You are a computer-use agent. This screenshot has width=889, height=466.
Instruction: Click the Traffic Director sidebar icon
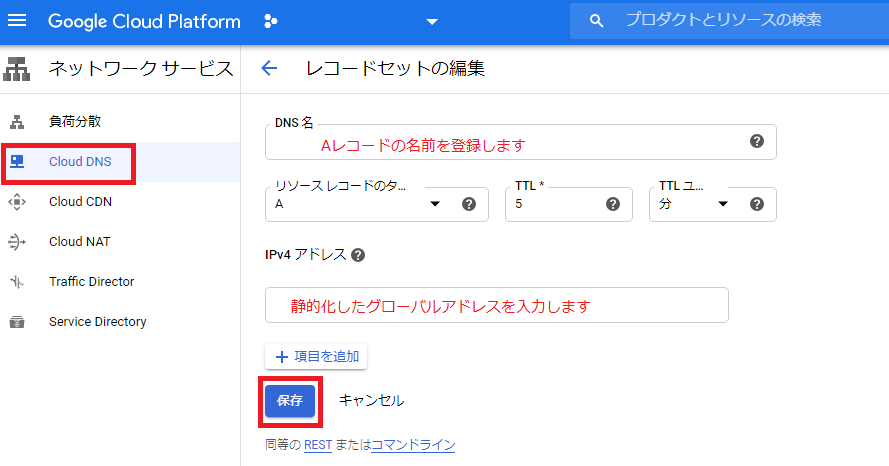pos(17,282)
